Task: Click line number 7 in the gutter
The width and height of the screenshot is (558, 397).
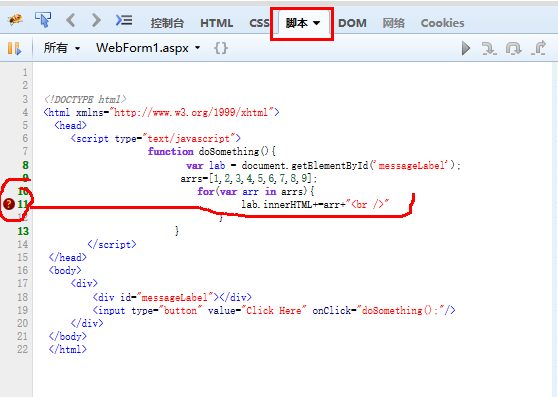Action: tap(25, 152)
